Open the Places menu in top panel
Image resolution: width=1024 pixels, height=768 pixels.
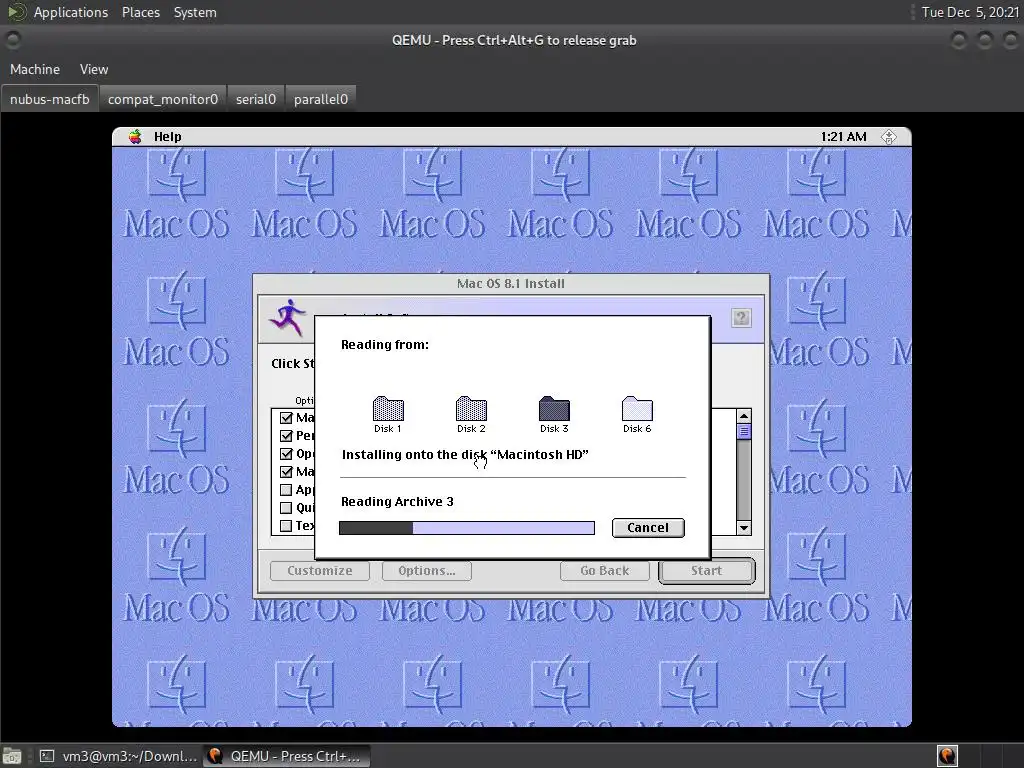coord(141,12)
